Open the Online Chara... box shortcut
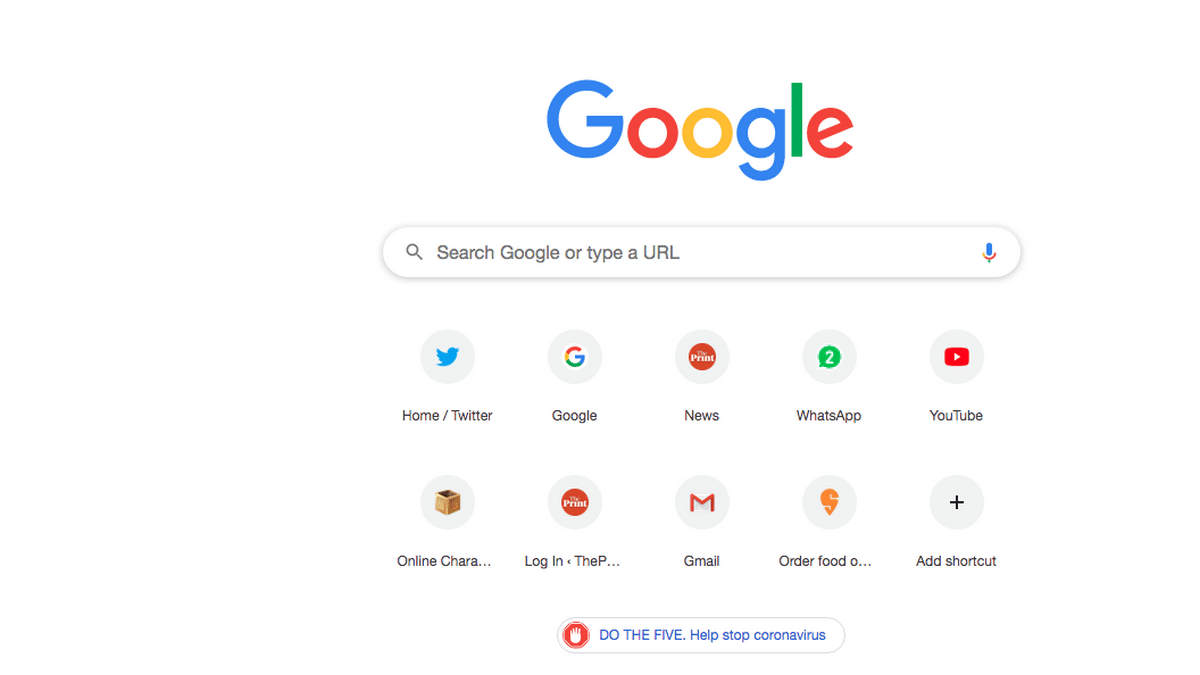Image resolution: width=1200 pixels, height=675 pixels. point(447,502)
